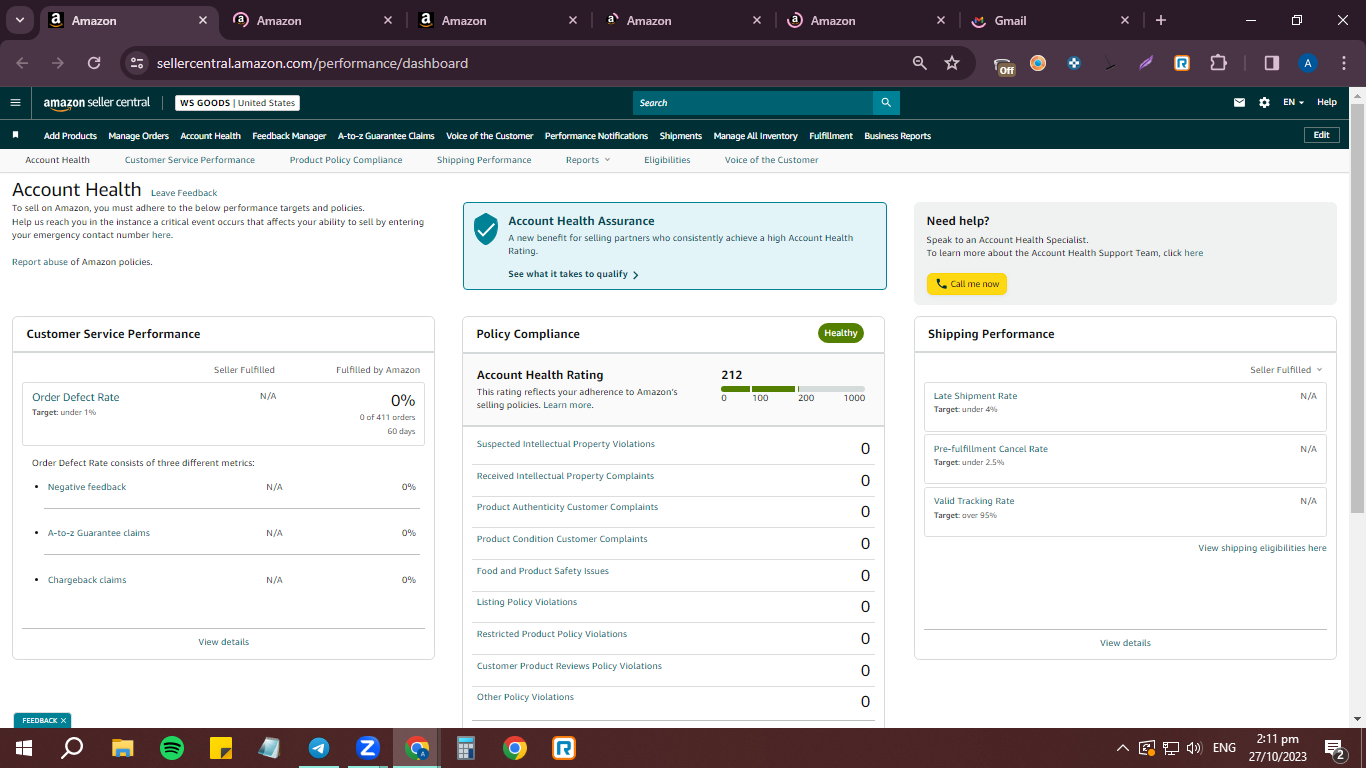The width and height of the screenshot is (1366, 768).
Task: Open the WS GOODS United States account switcher
Action: (238, 103)
